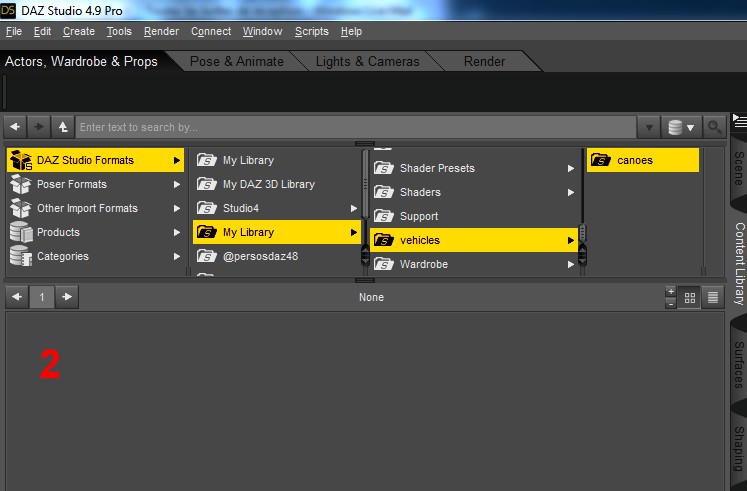
Task: Open the Window menu
Action: pos(262,31)
